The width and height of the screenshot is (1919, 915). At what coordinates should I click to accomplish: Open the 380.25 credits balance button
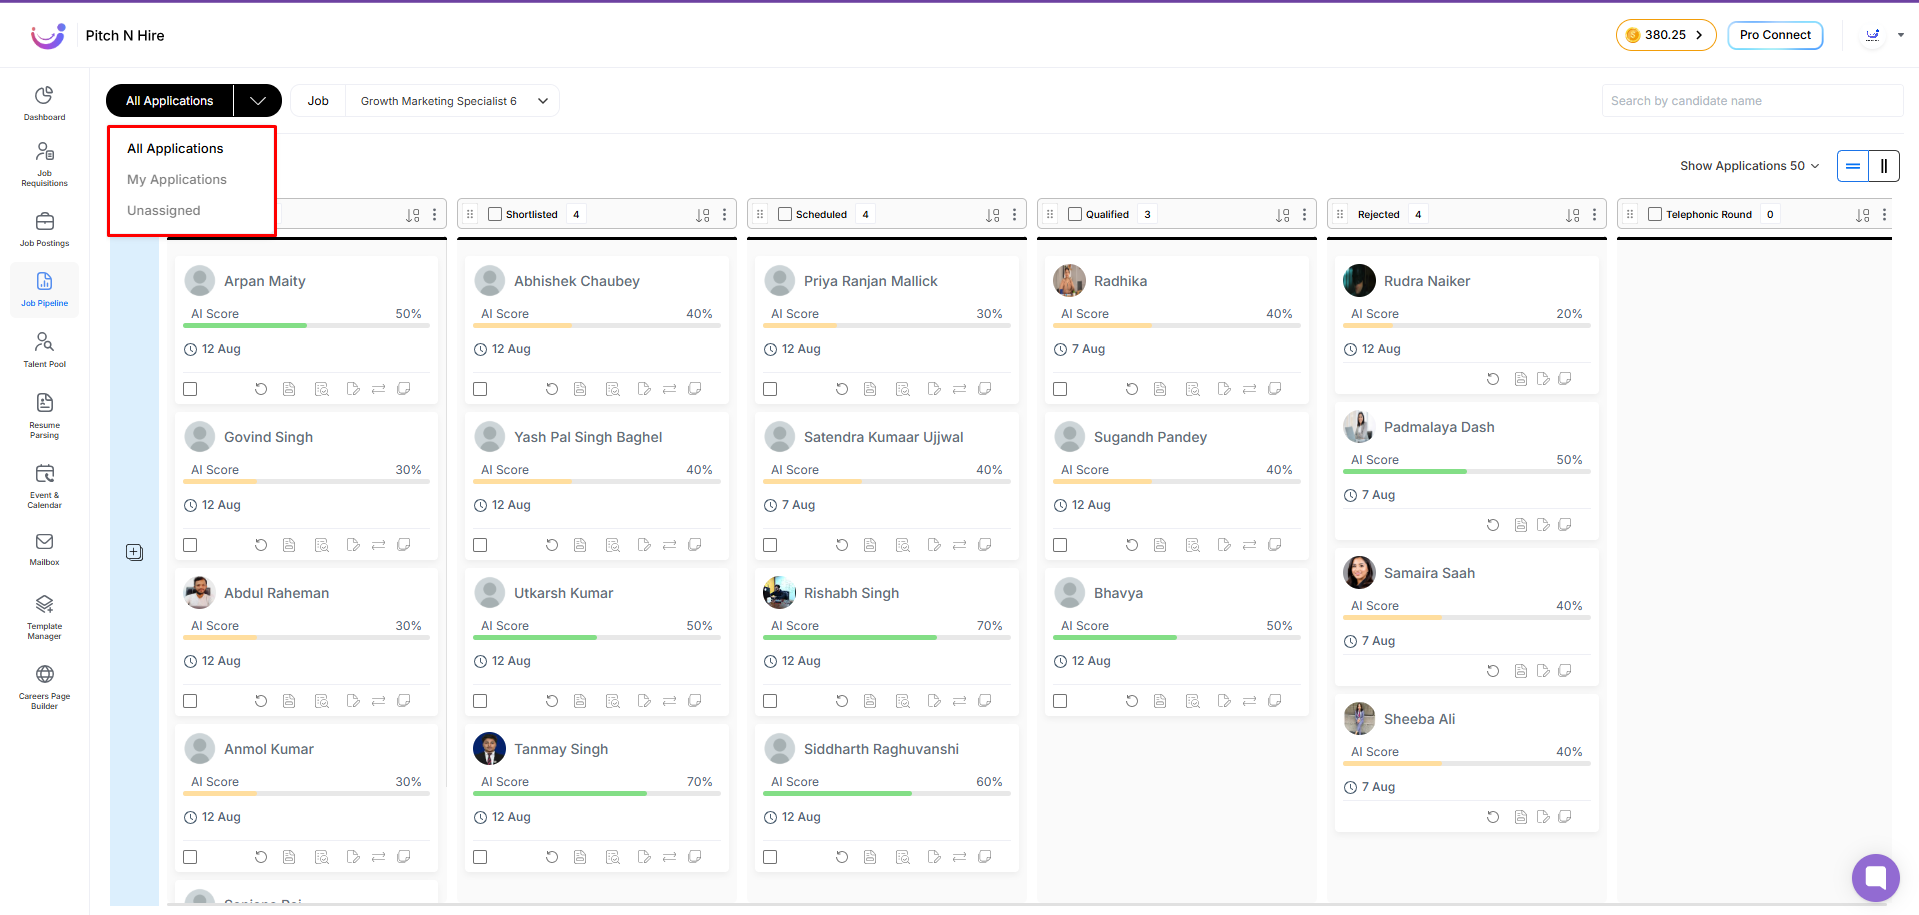click(x=1666, y=35)
